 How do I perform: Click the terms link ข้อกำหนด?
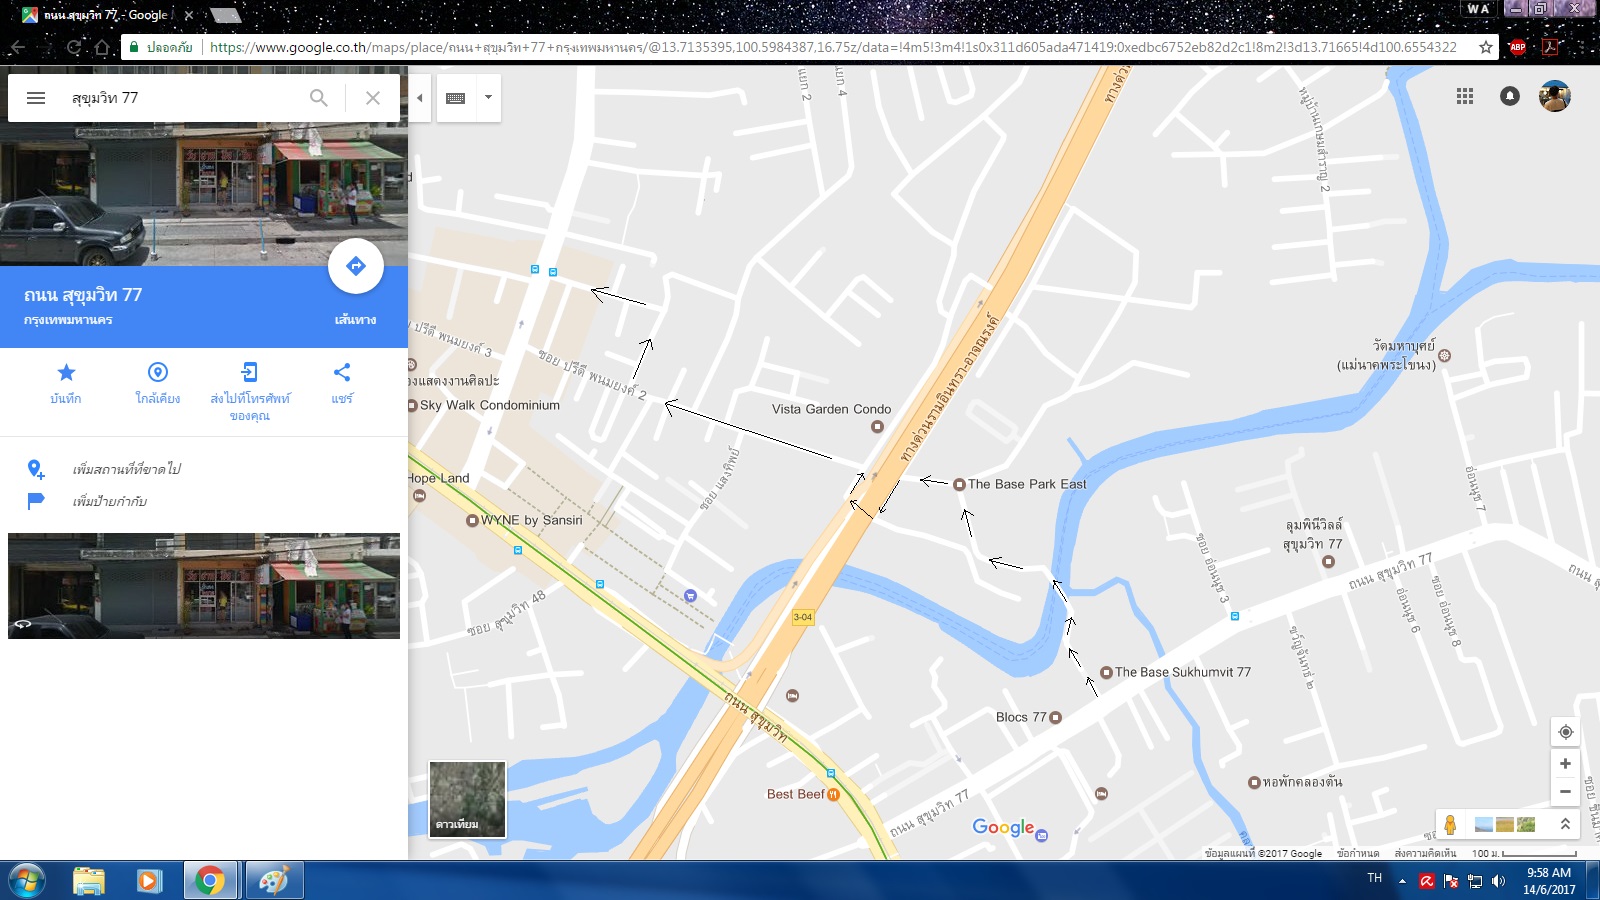[1358, 853]
